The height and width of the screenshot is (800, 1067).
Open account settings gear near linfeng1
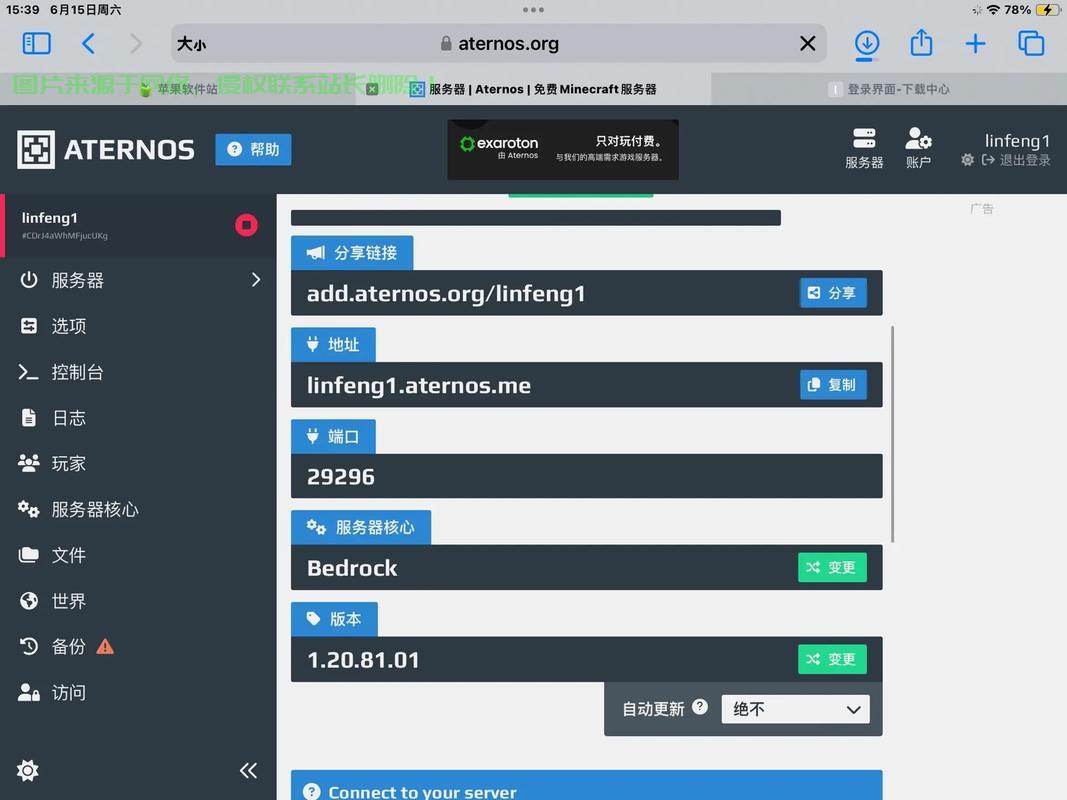point(967,160)
